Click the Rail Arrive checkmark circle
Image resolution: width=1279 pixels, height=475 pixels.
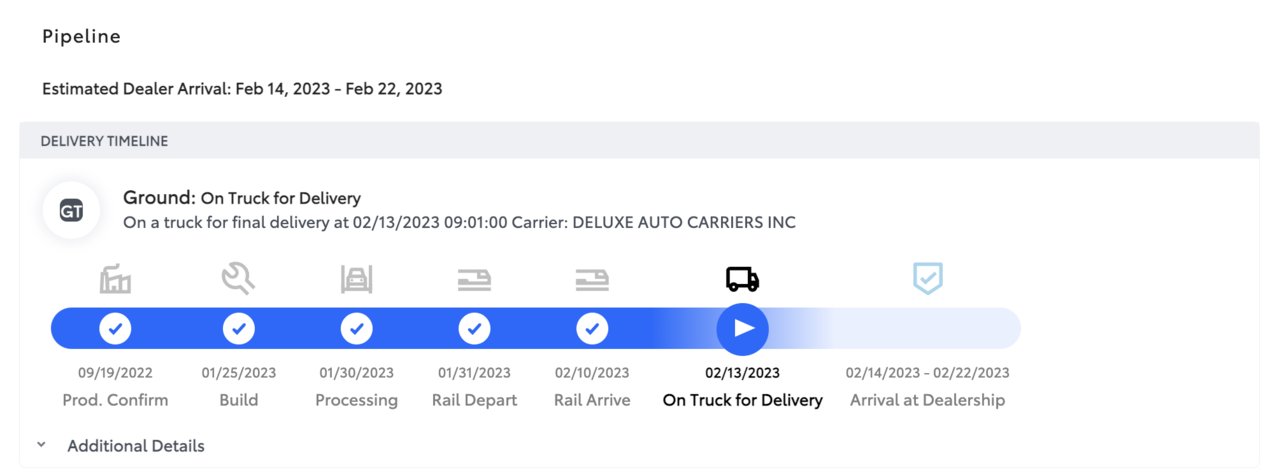point(592,328)
